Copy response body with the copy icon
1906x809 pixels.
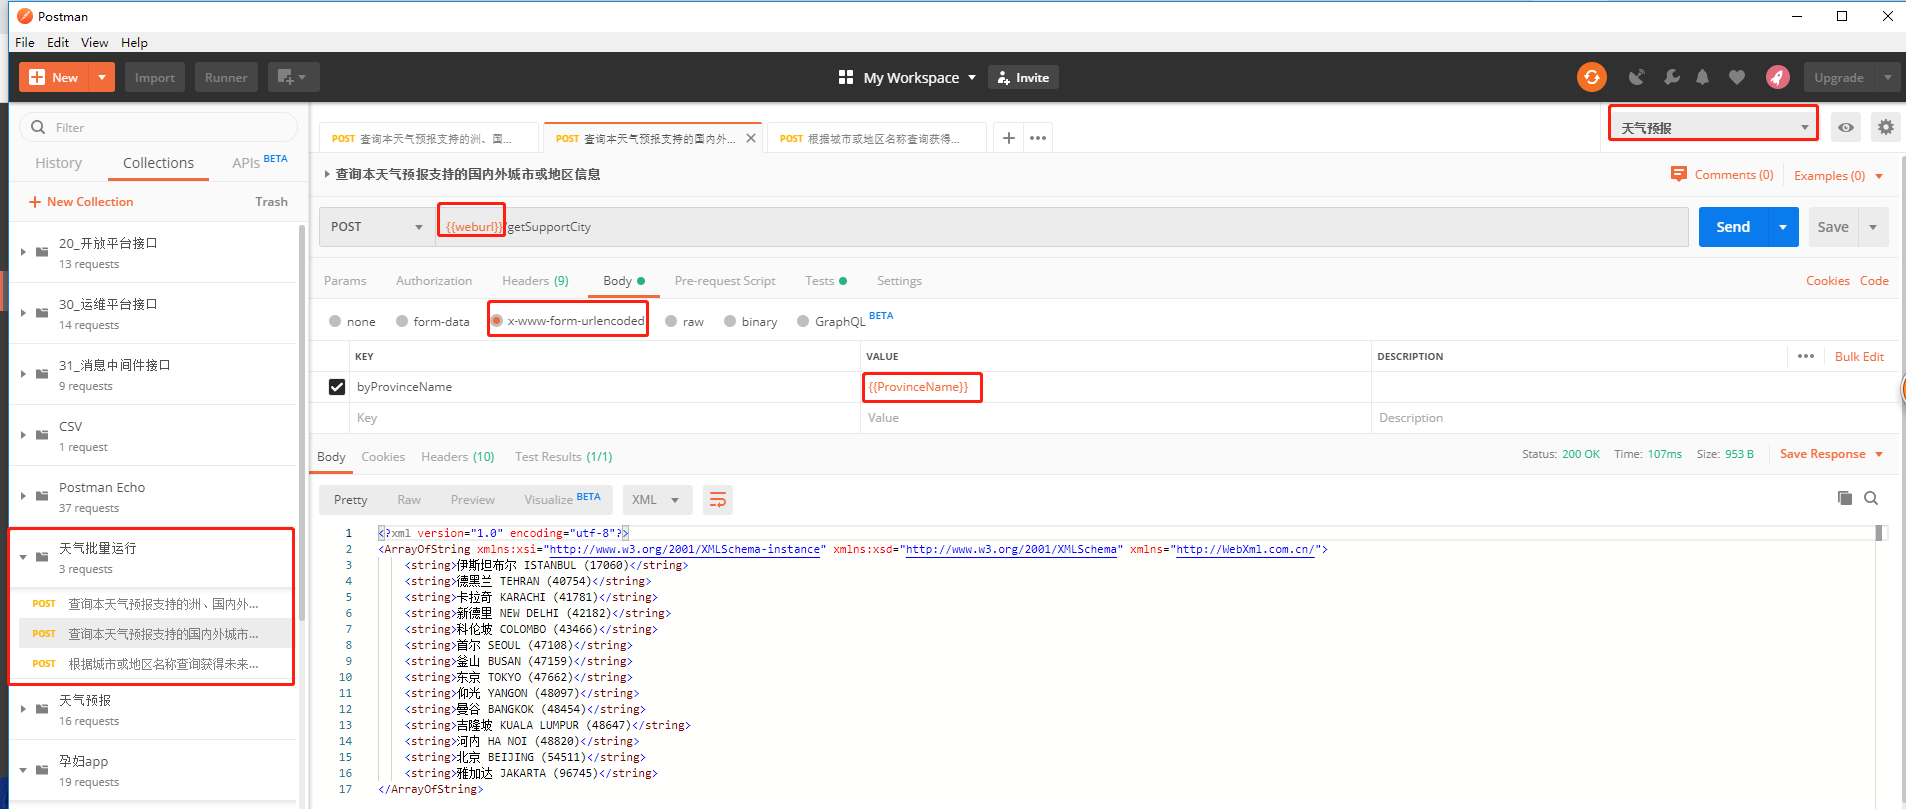tap(1845, 498)
